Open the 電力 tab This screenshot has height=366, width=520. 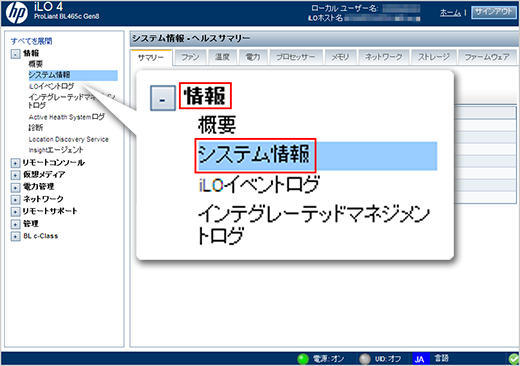click(x=253, y=57)
